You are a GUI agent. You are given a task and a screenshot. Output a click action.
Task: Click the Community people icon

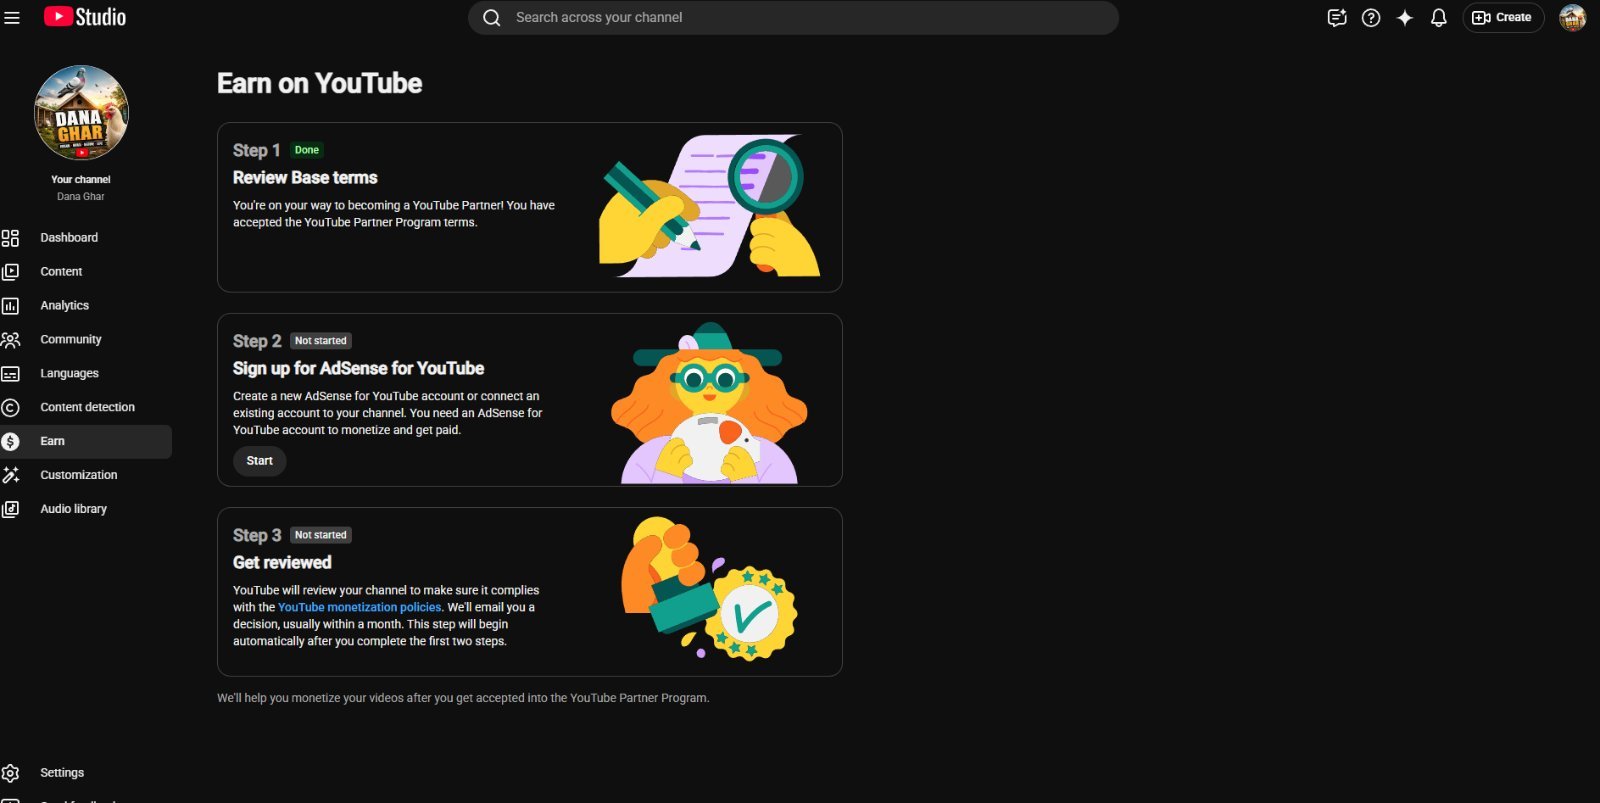[11, 340]
